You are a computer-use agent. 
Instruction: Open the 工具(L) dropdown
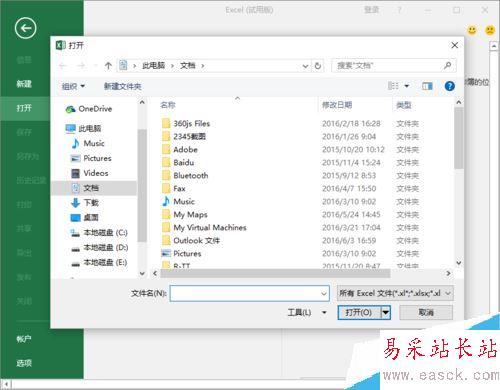coord(307,313)
